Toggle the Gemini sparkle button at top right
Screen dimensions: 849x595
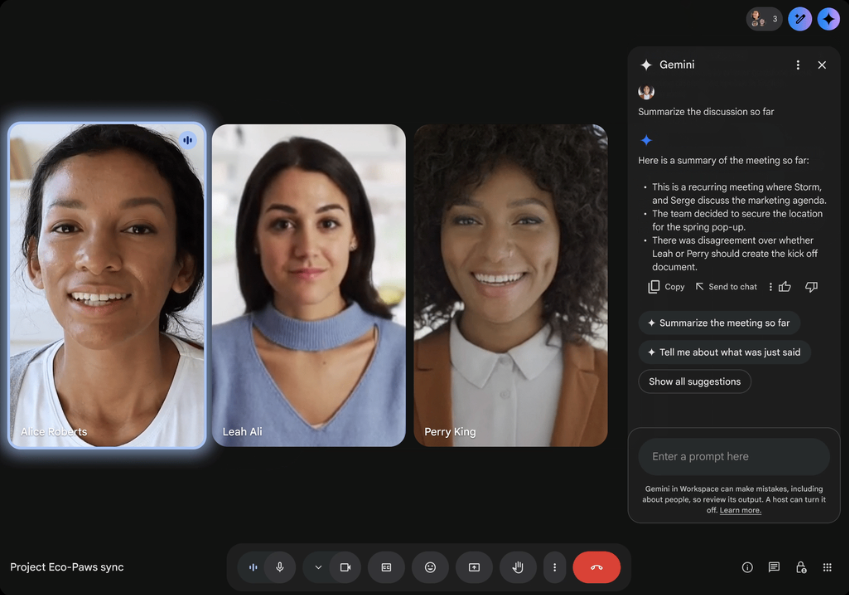click(x=828, y=19)
